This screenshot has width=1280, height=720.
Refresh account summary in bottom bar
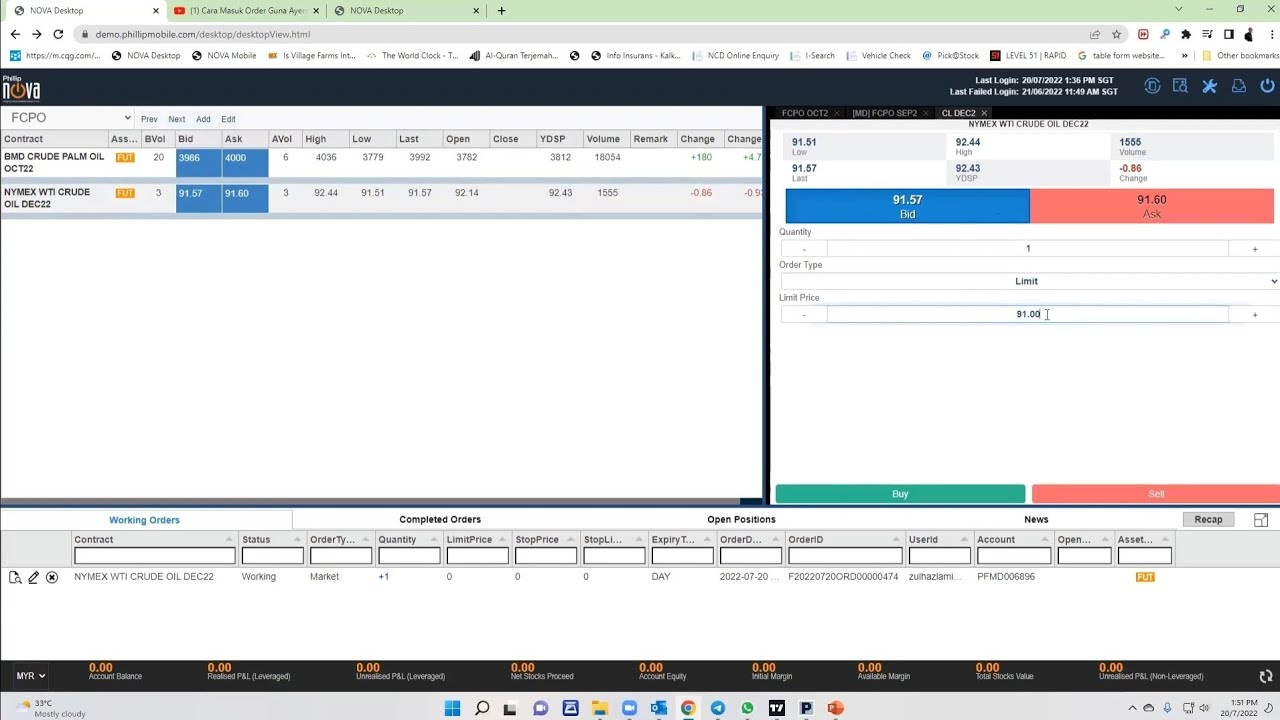coord(1266,676)
